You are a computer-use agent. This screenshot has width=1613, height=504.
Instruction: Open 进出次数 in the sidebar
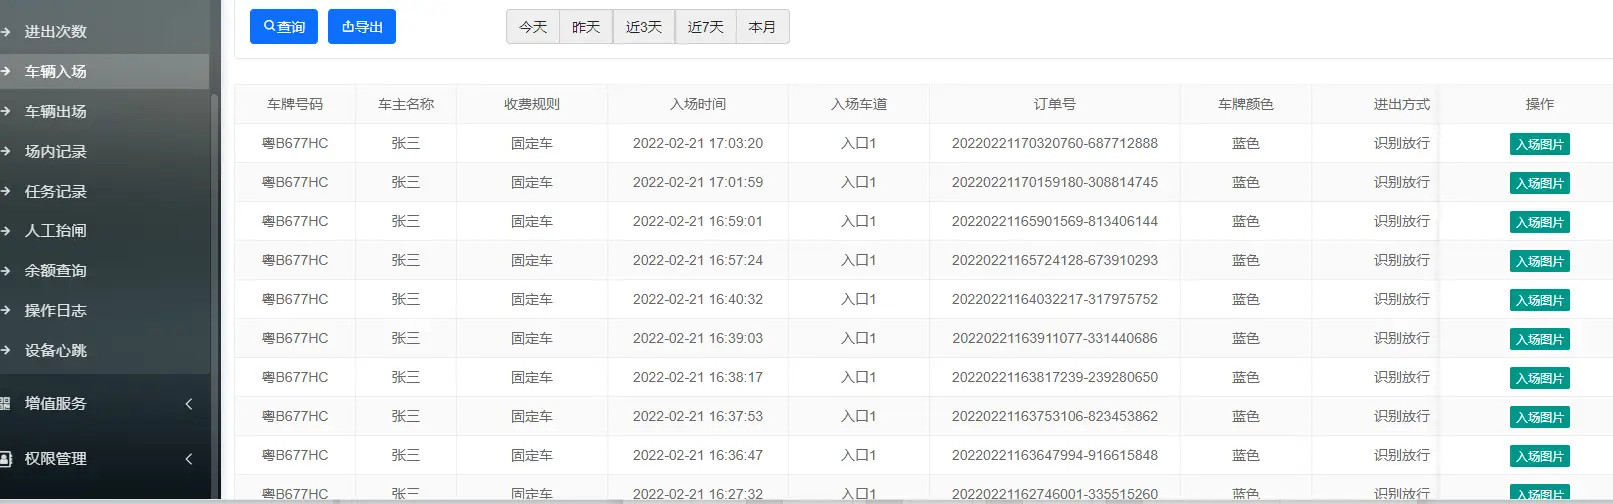tap(56, 32)
